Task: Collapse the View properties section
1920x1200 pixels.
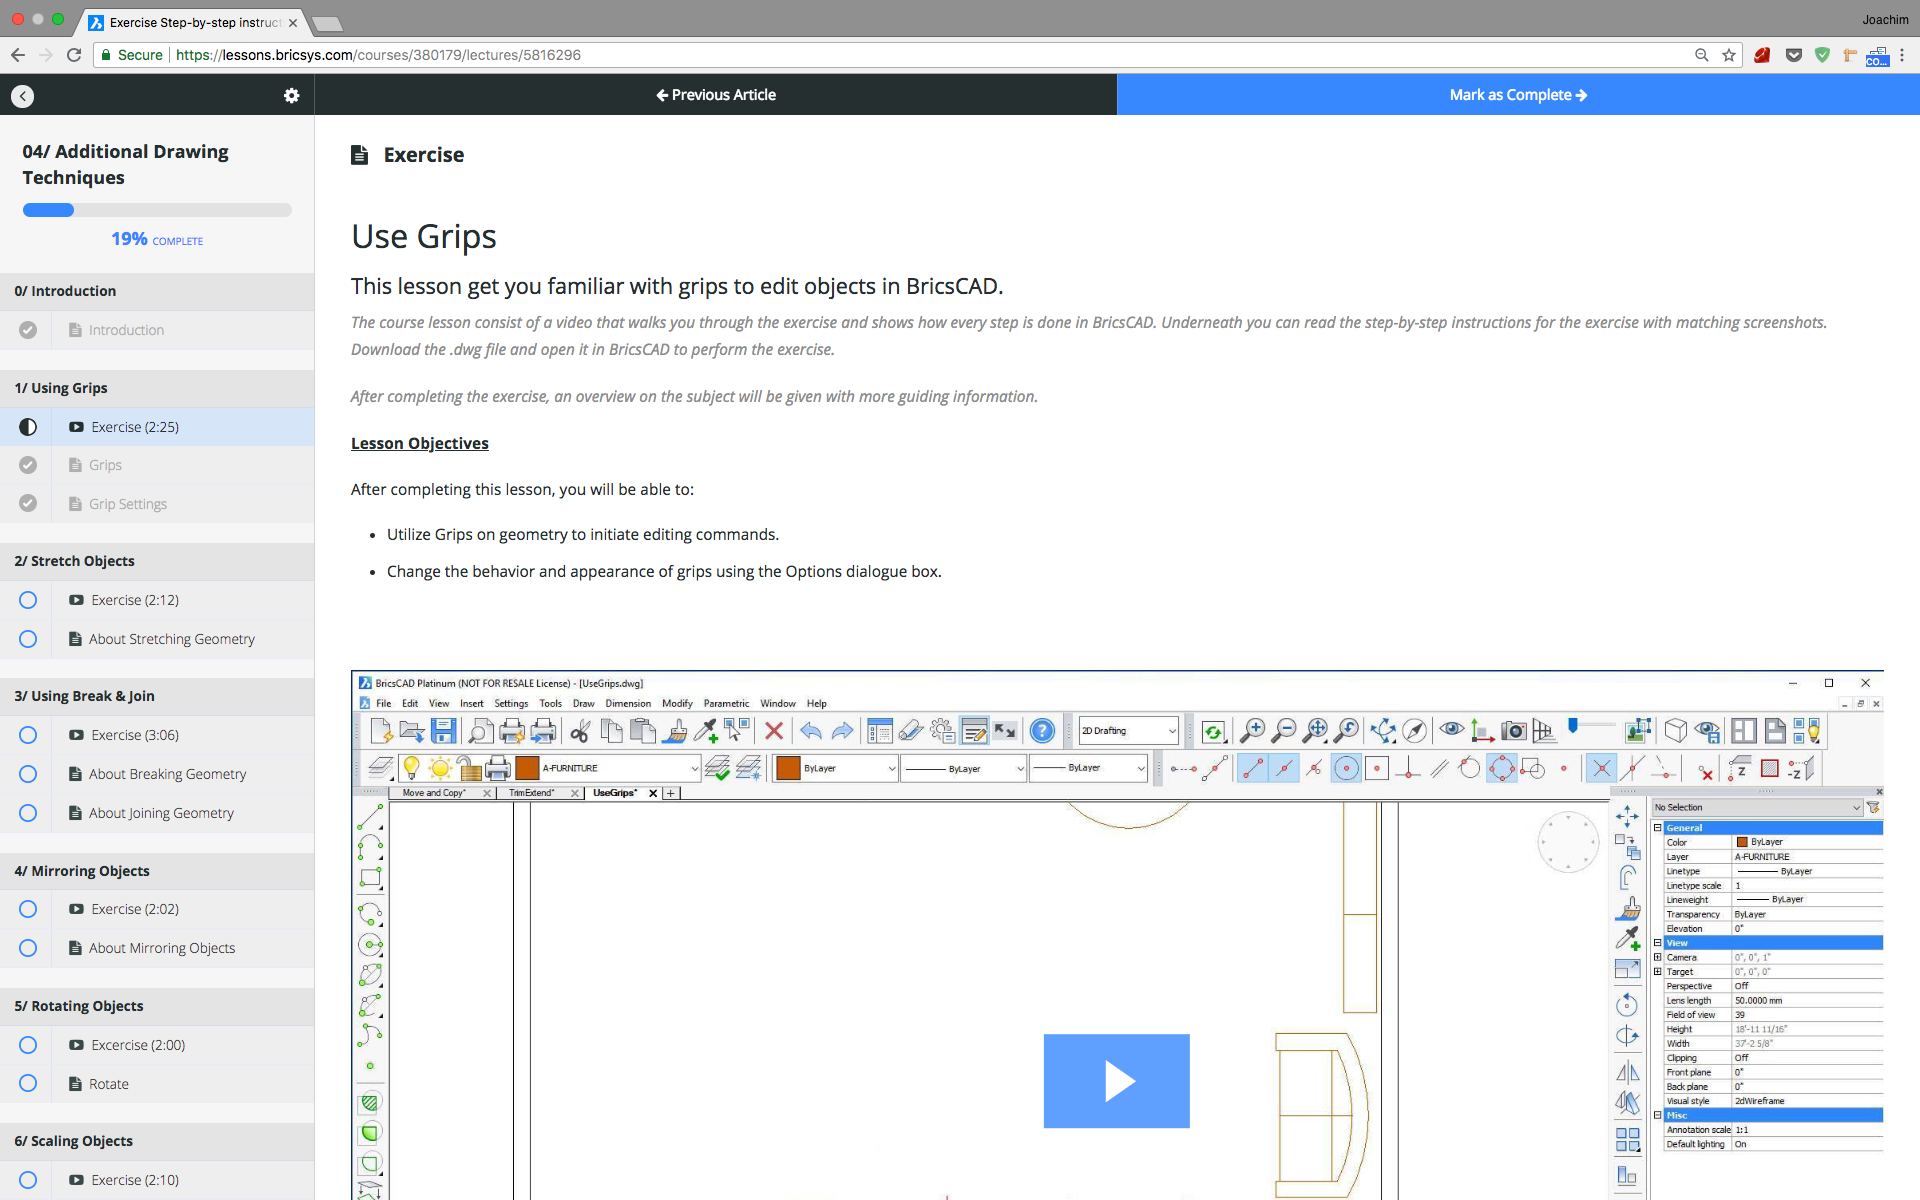Action: [1657, 943]
